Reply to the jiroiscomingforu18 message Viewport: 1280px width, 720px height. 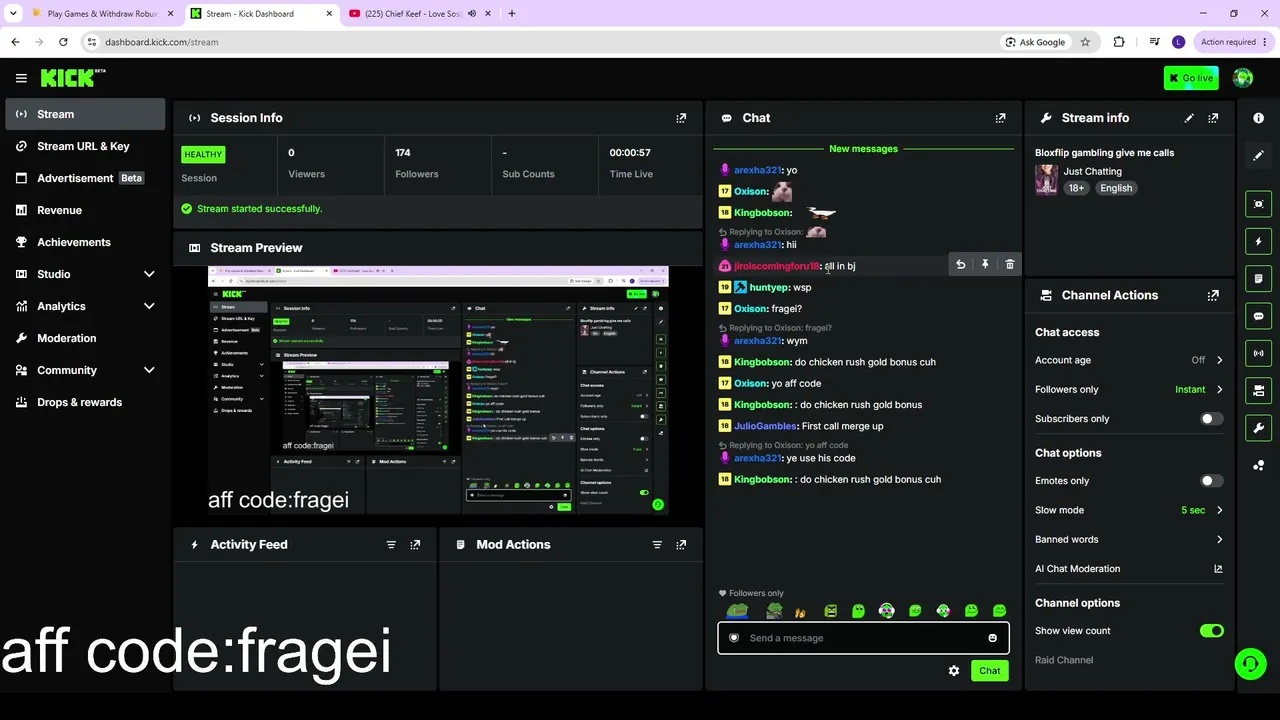click(960, 265)
